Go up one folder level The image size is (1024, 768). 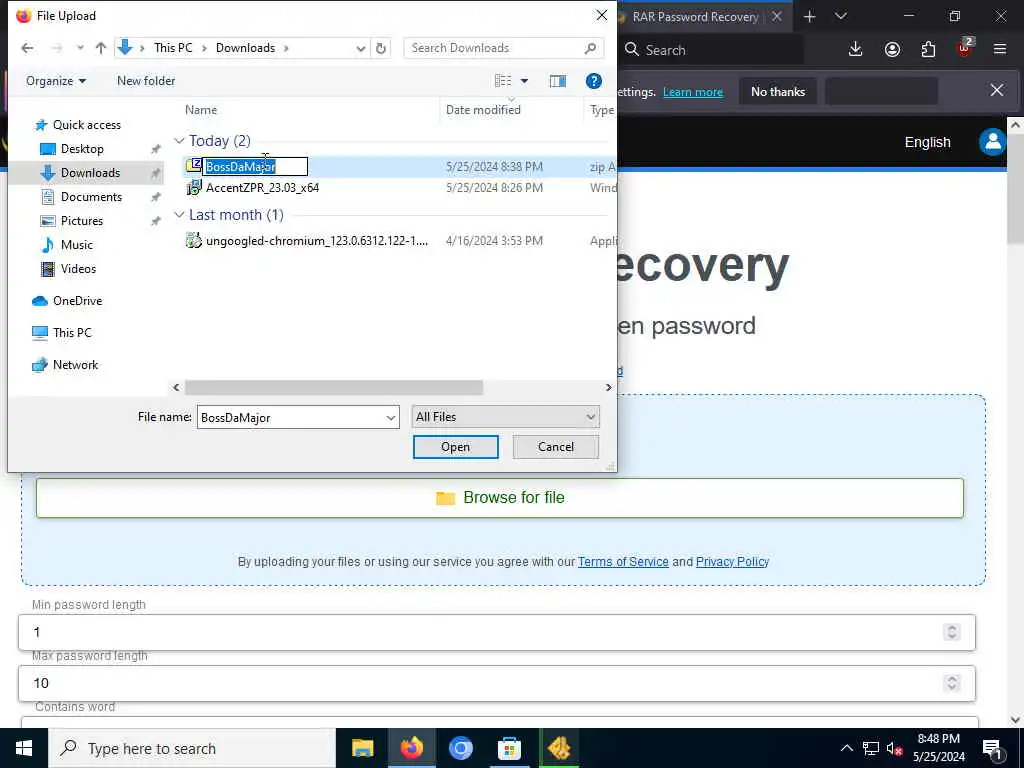pos(101,48)
